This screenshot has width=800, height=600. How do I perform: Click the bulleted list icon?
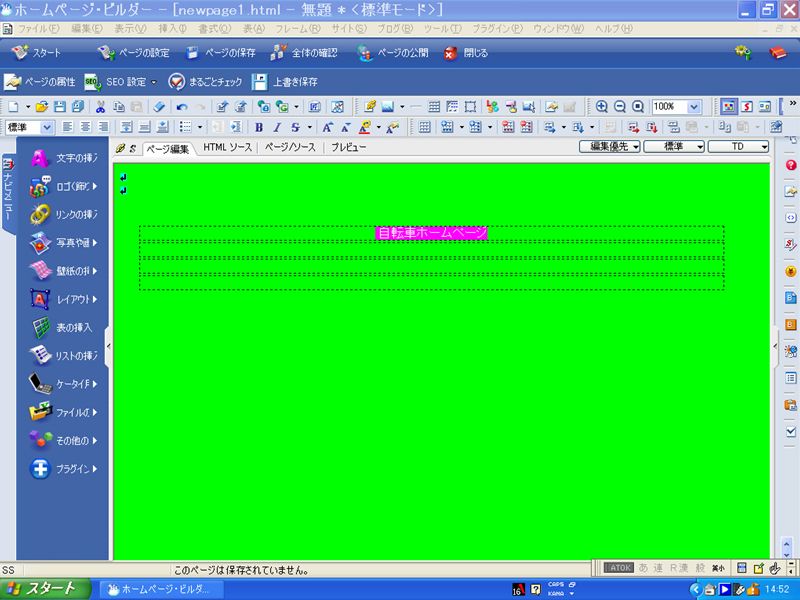(x=186, y=127)
